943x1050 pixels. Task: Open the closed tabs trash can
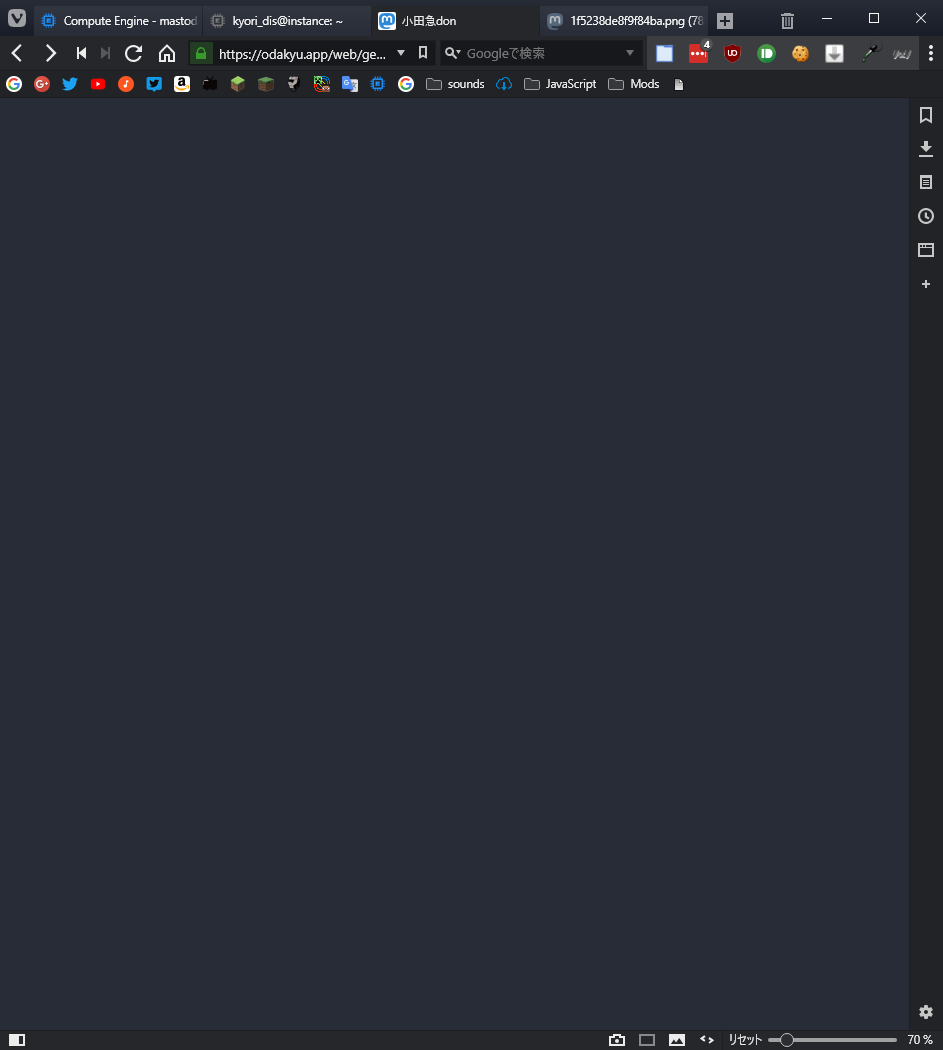787,20
